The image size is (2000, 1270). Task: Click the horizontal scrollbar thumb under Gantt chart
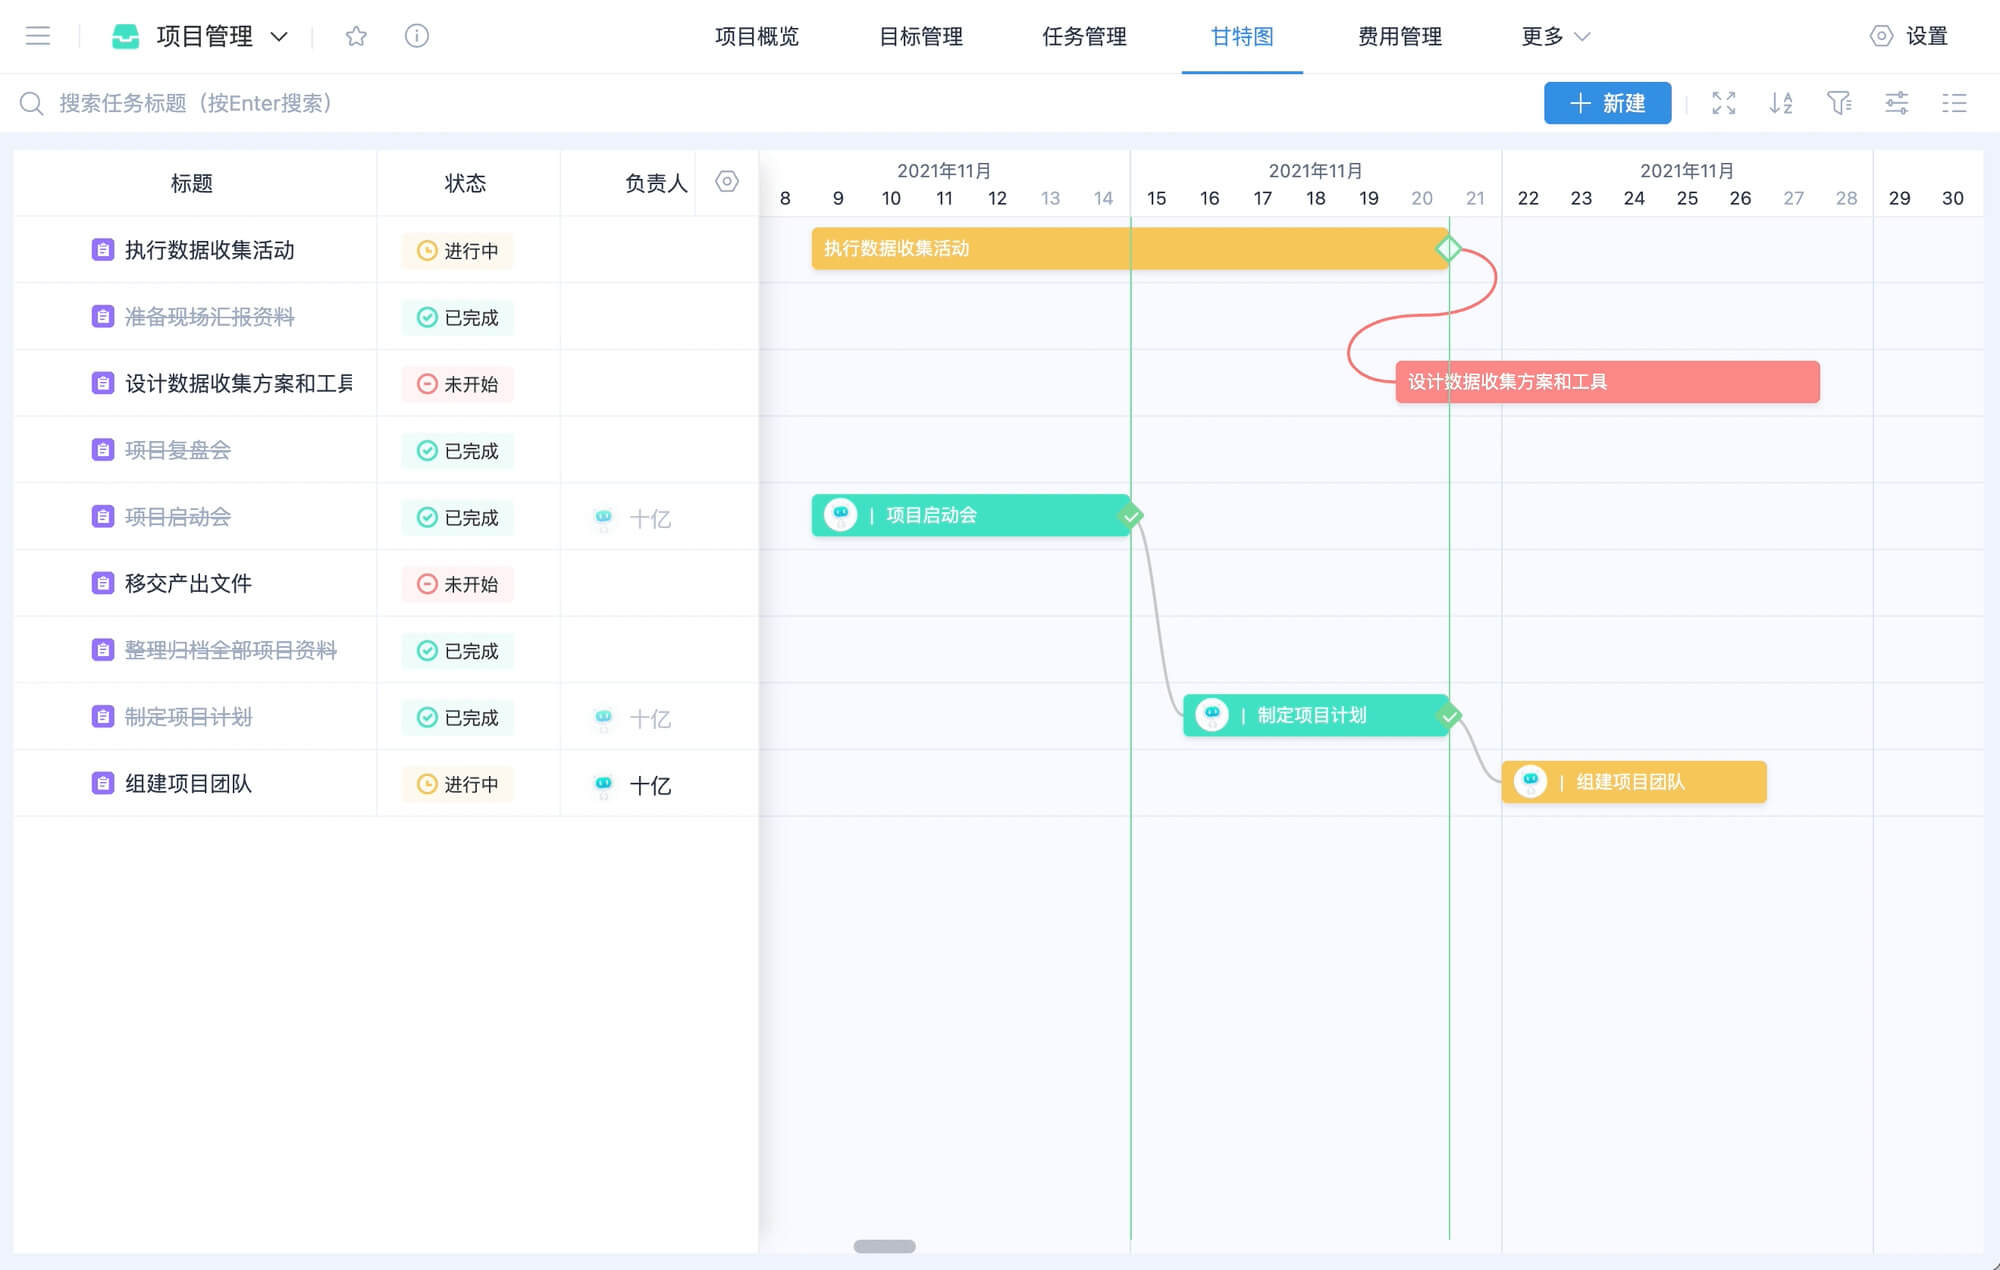(x=884, y=1246)
